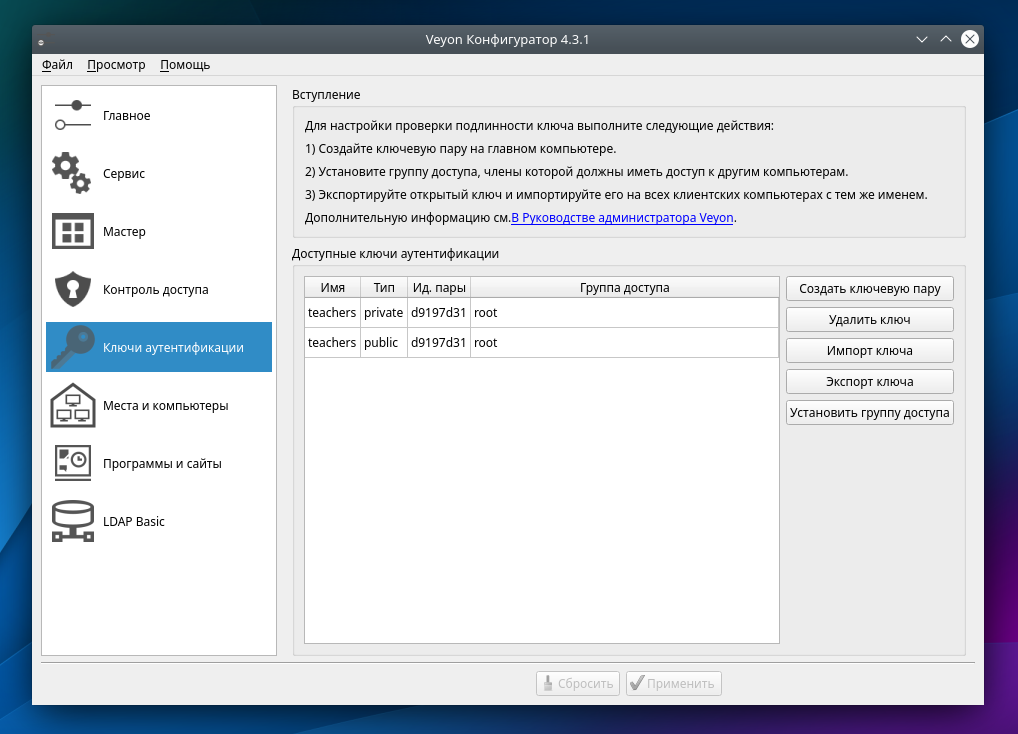The image size is (1018, 734).
Task: Switch to the Главное page label
Action: [127, 116]
